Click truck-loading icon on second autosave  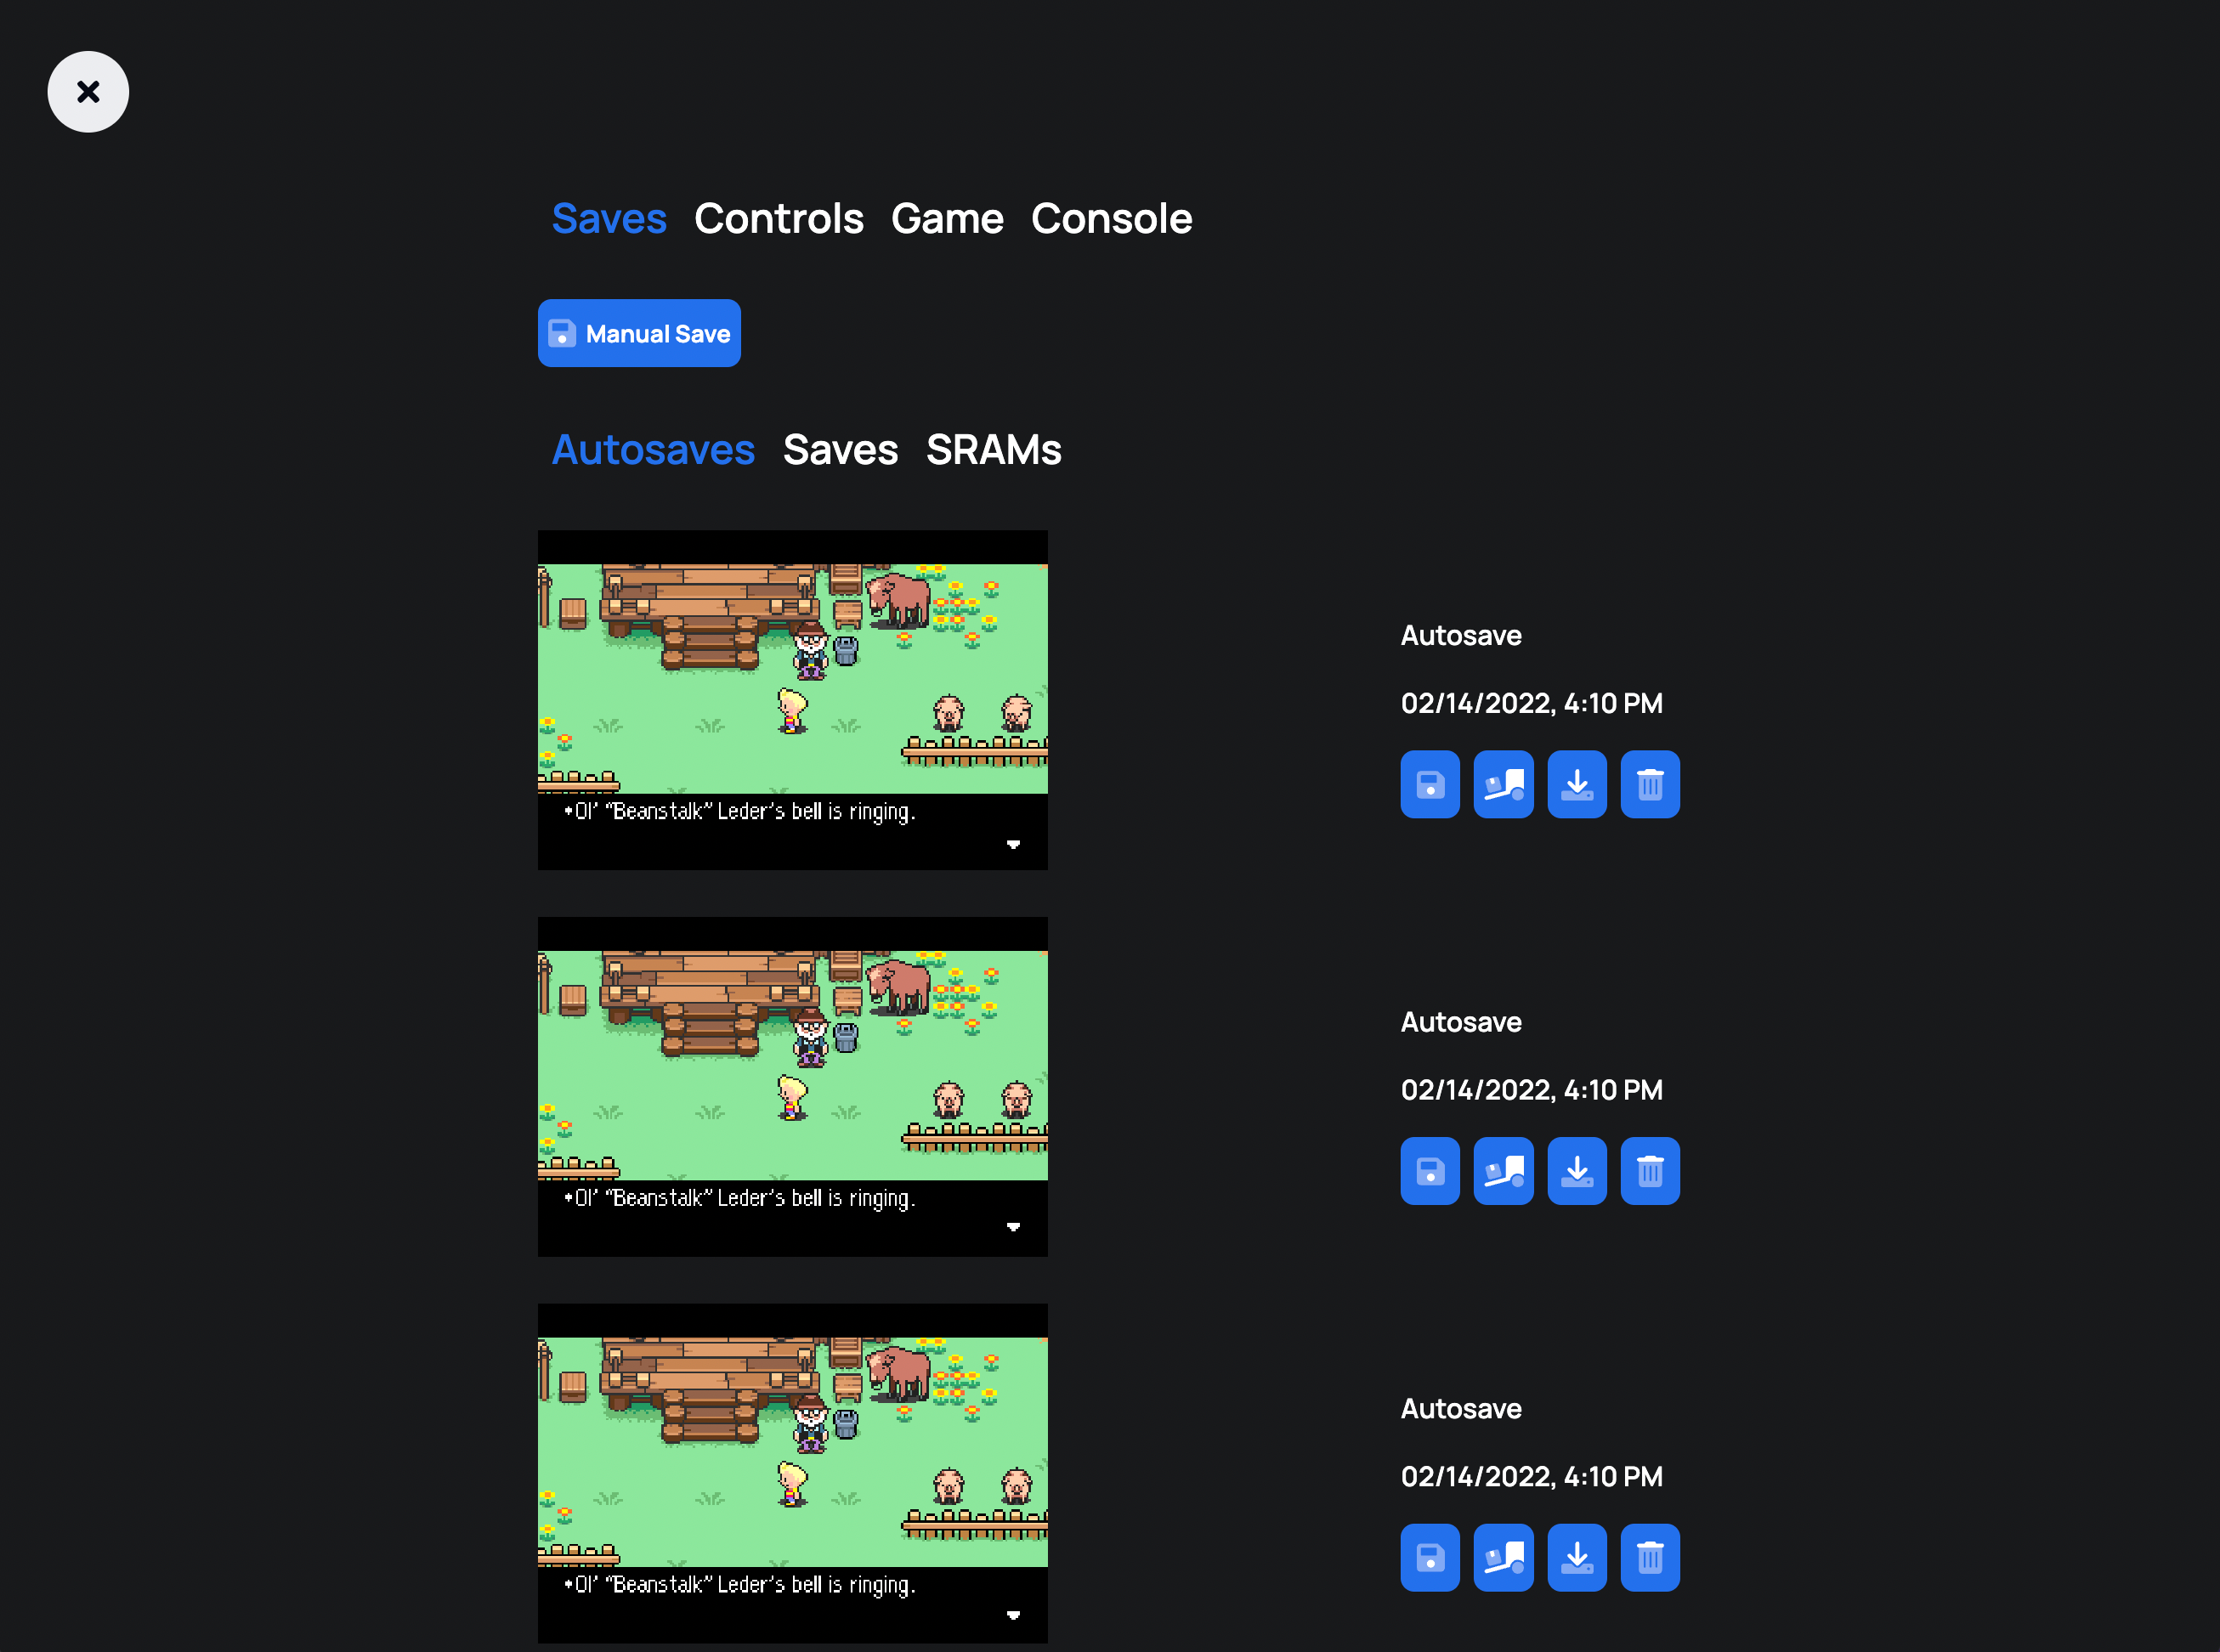tap(1503, 1171)
